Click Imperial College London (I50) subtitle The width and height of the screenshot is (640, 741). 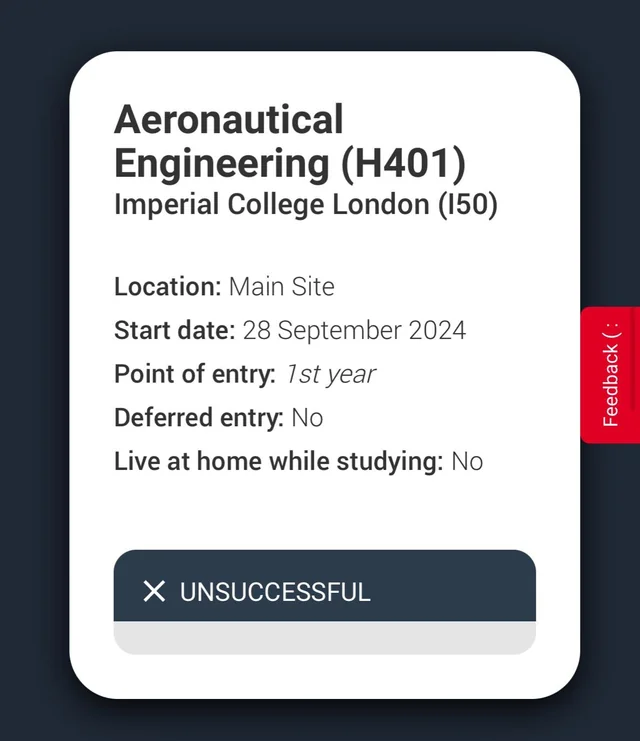click(306, 205)
